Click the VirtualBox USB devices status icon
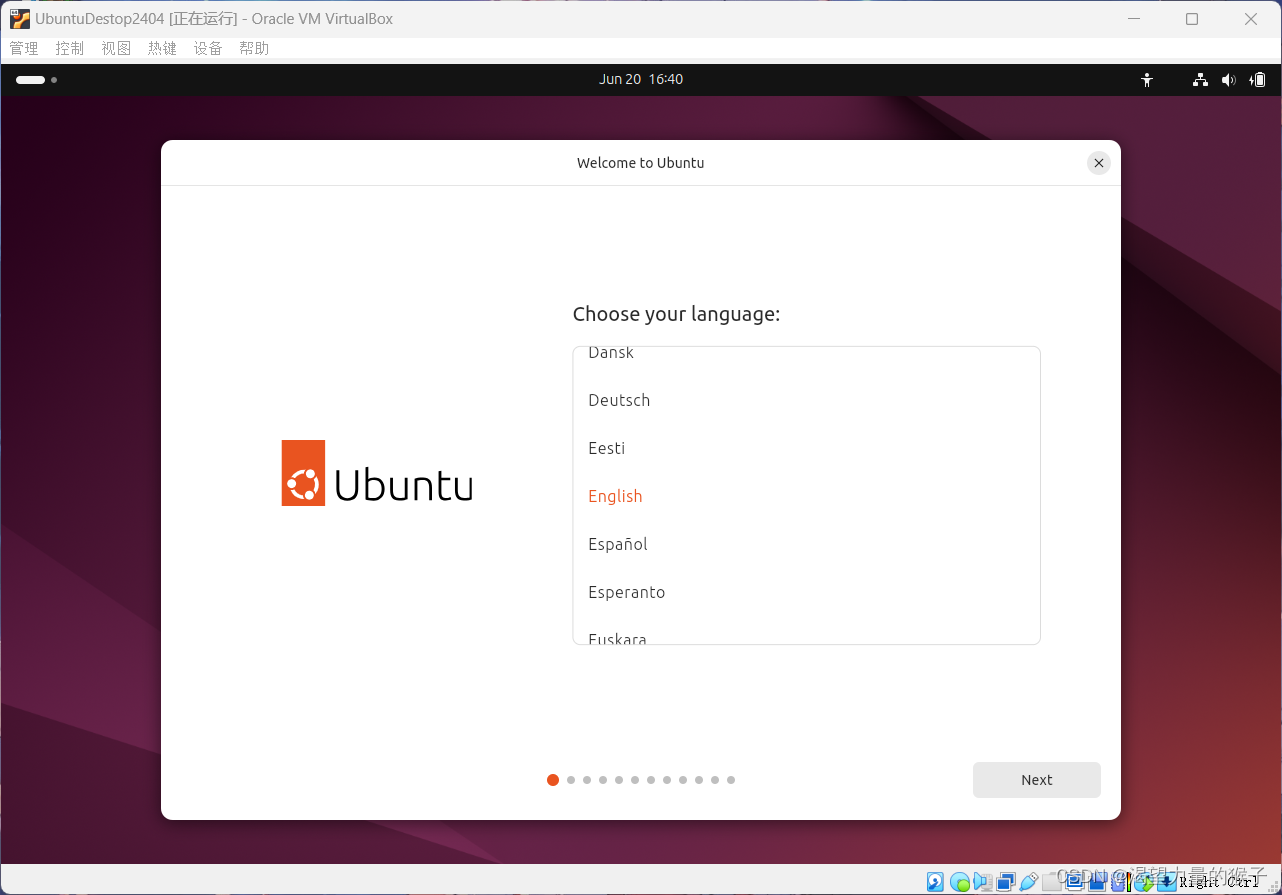 1029,882
